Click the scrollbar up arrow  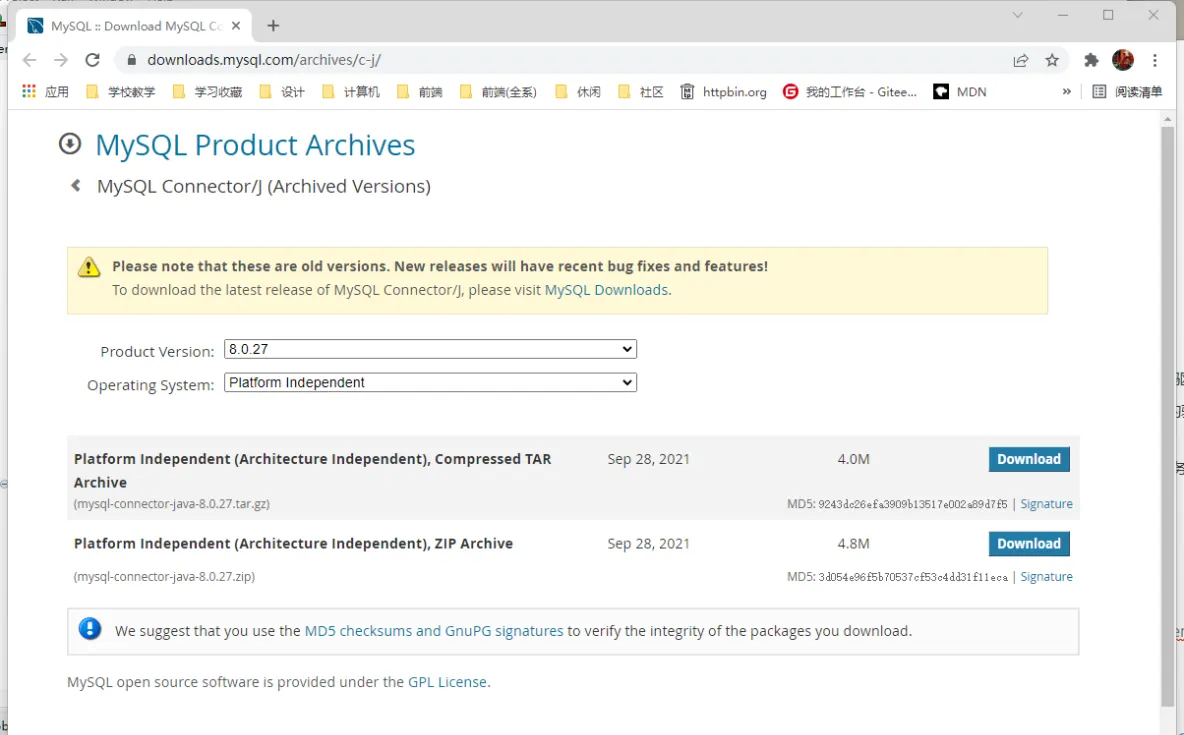tap(1167, 119)
